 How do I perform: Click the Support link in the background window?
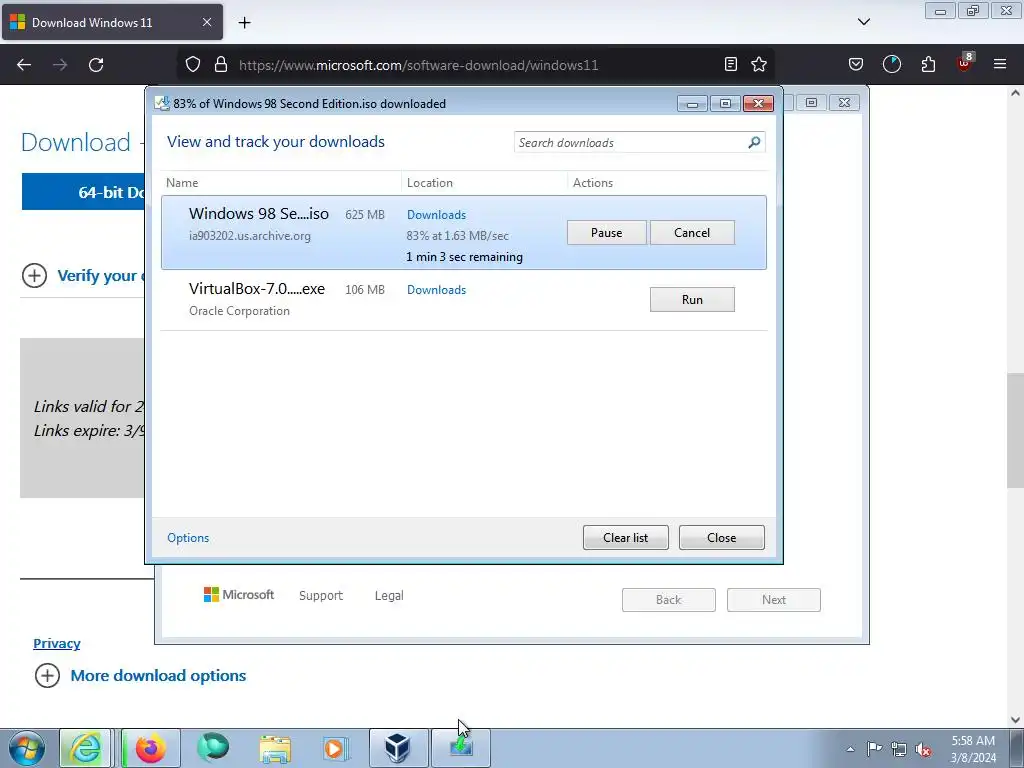(x=321, y=596)
